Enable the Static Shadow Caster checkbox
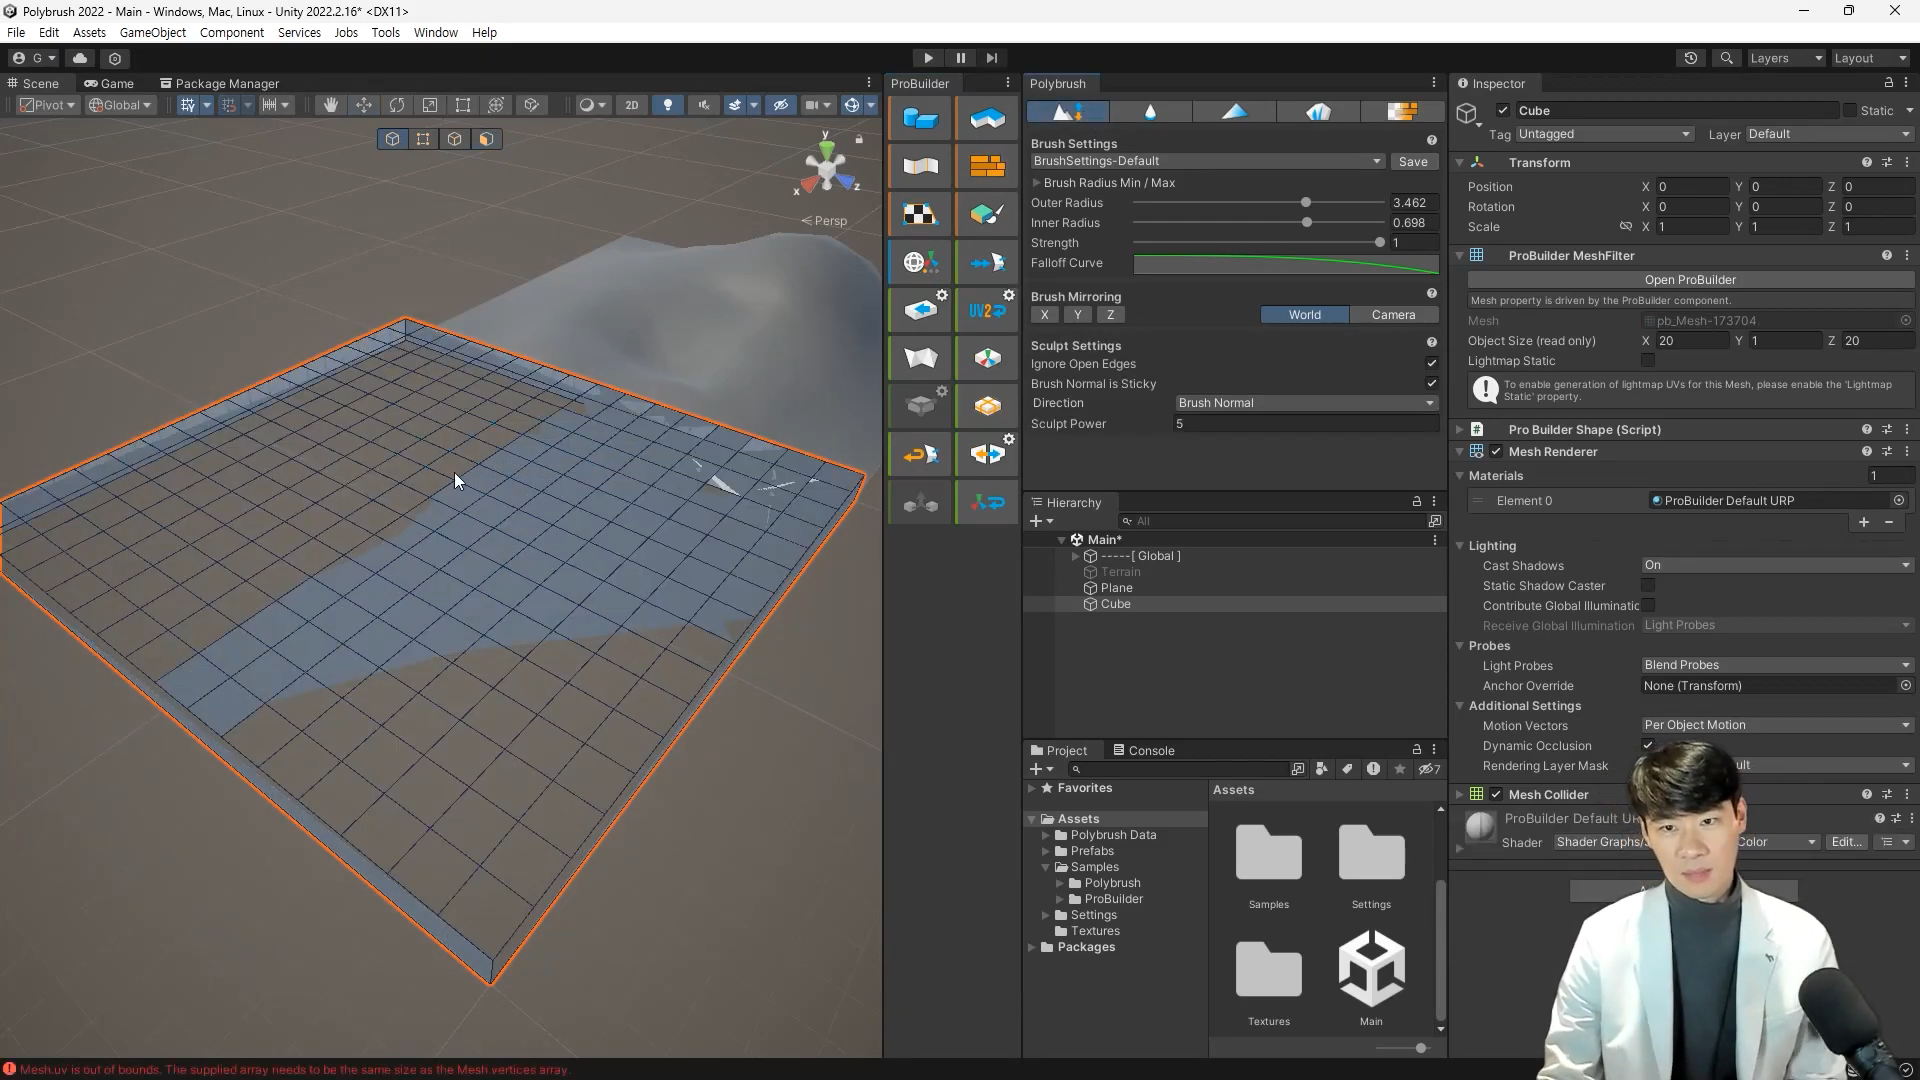 pyautogui.click(x=1648, y=586)
